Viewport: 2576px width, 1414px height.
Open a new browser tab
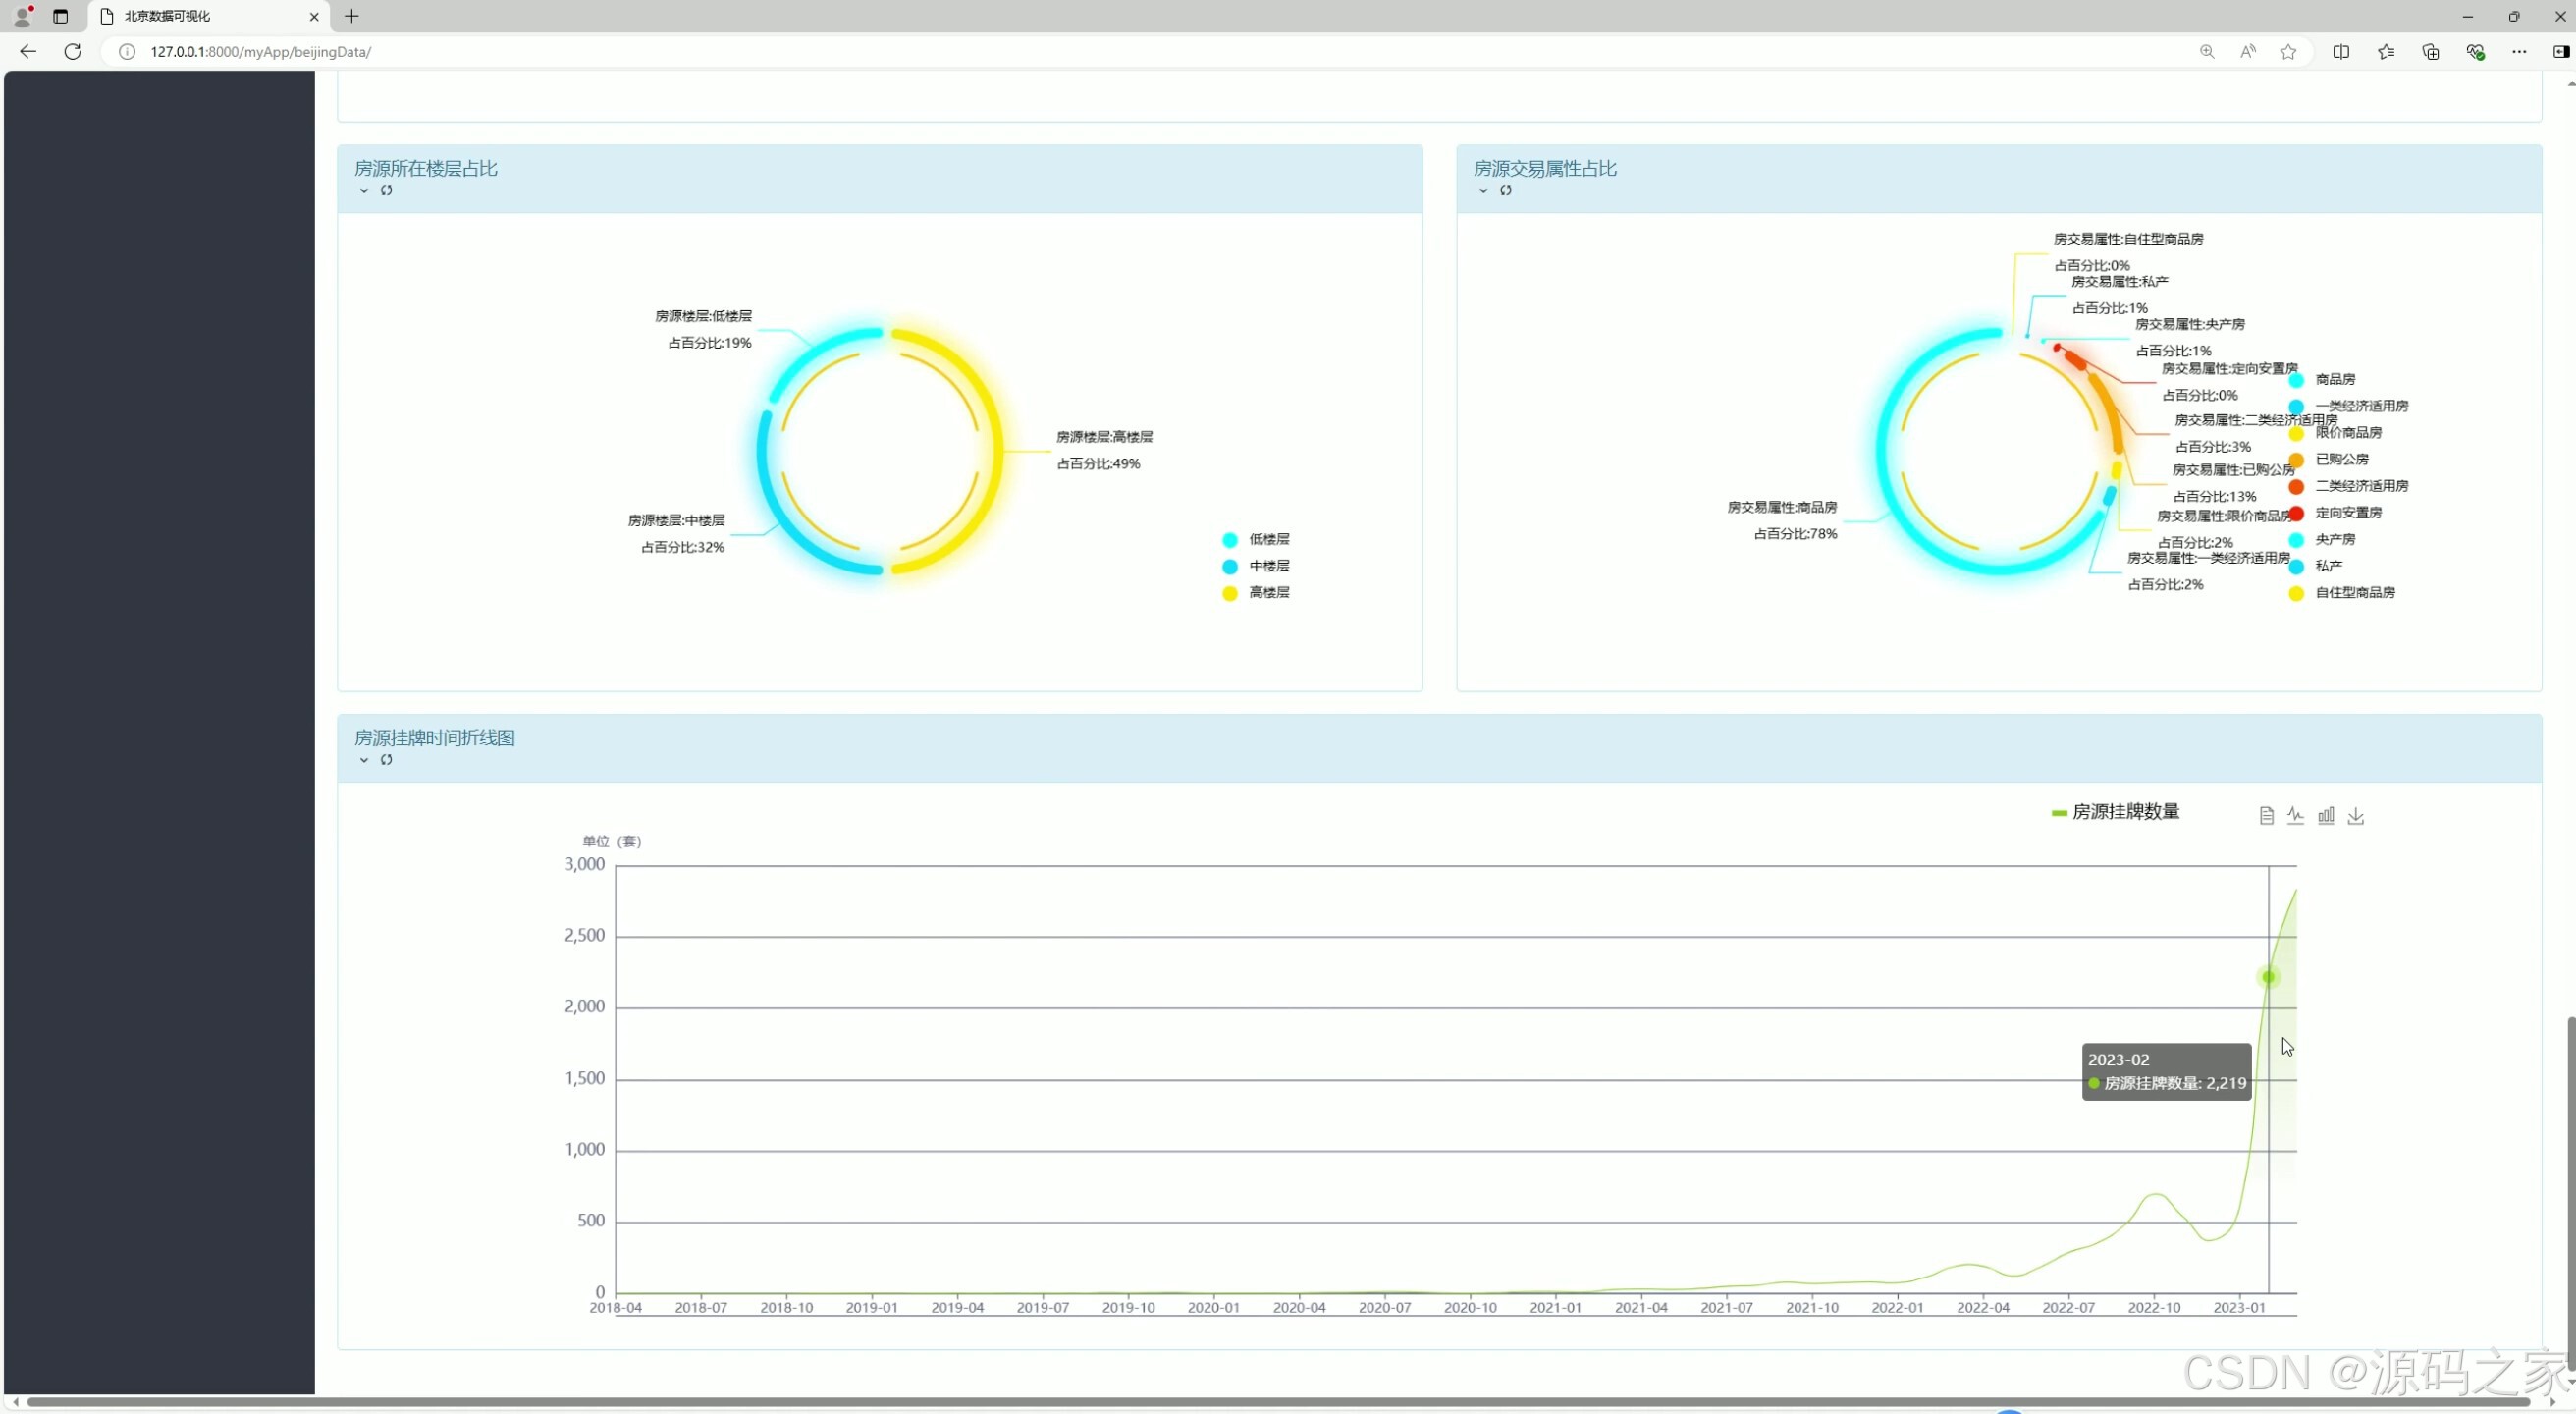351,16
